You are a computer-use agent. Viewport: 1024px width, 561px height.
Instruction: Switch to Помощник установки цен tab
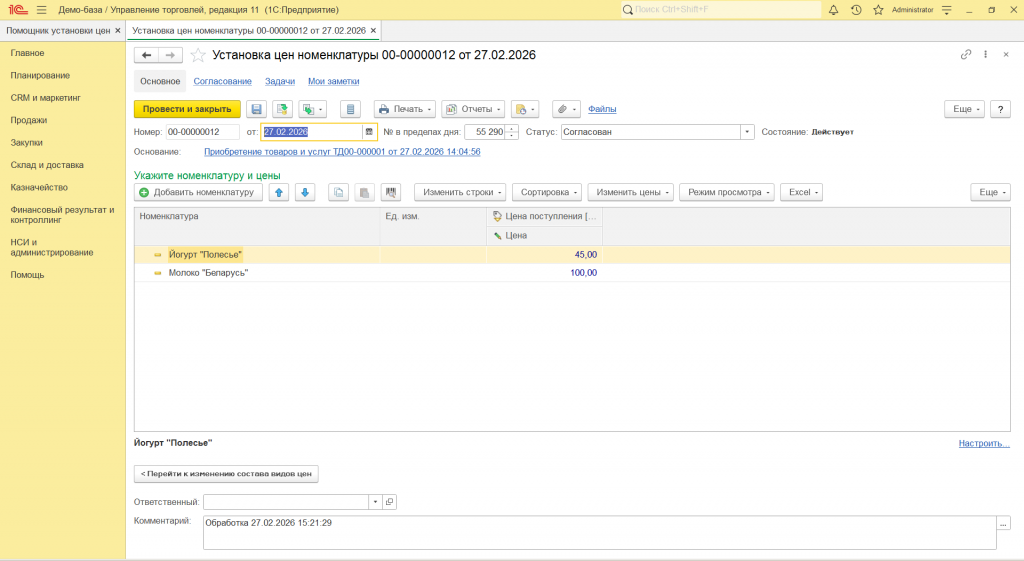pos(57,31)
